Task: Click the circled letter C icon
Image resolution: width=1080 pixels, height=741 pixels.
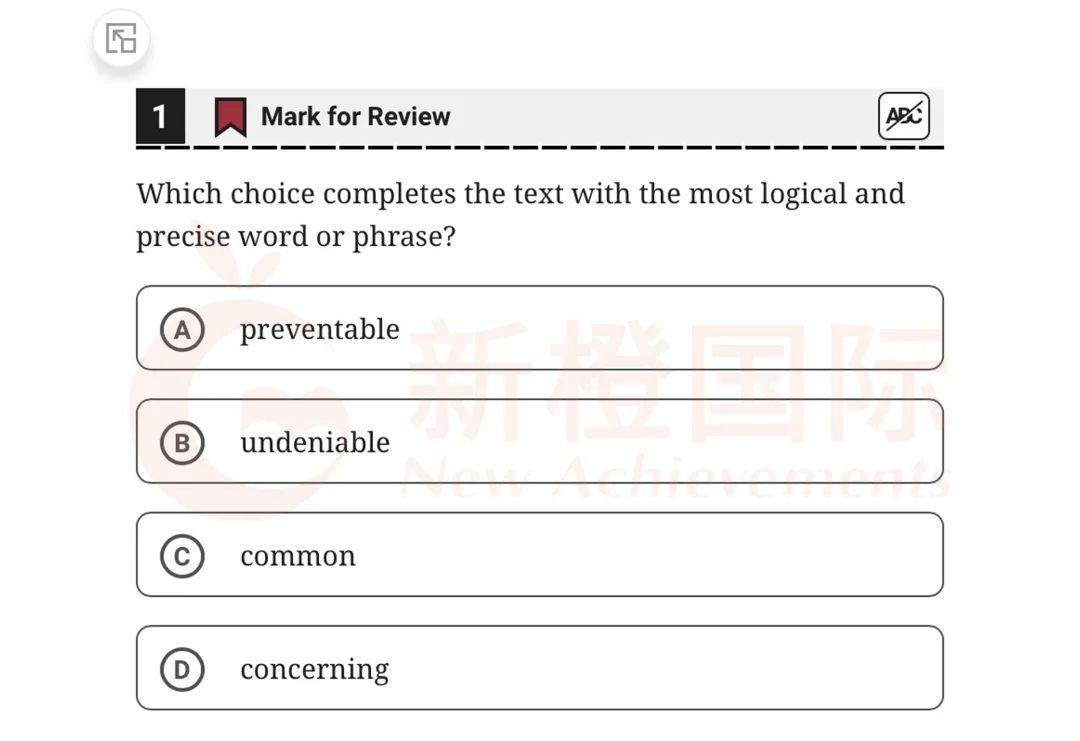Action: [x=182, y=556]
